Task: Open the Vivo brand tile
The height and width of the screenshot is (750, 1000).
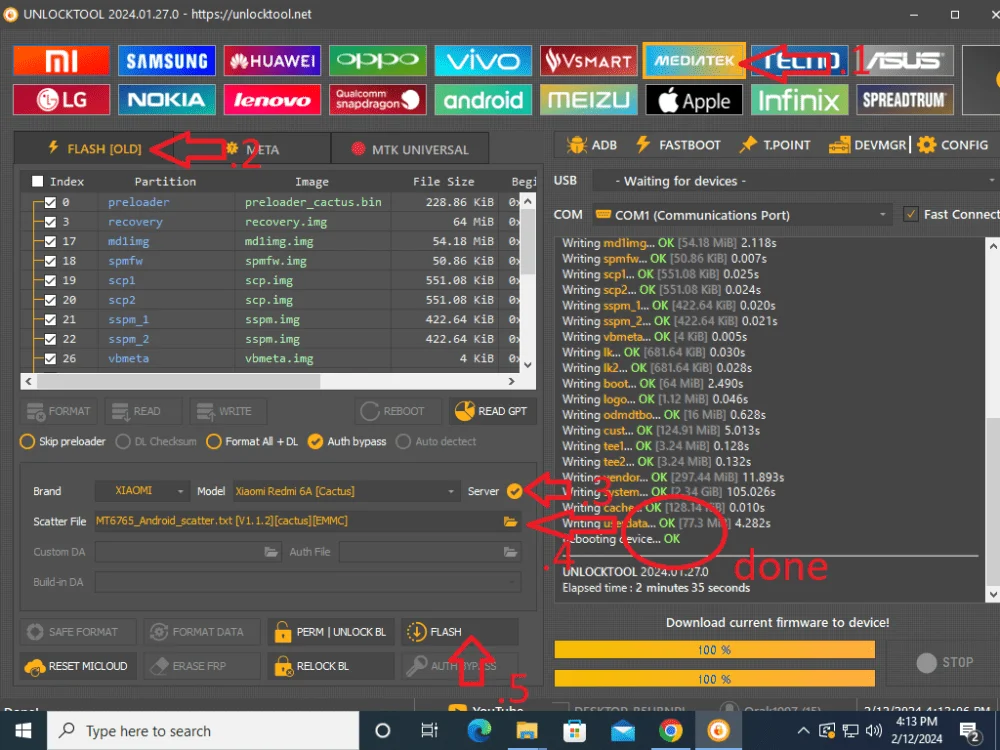Action: [x=483, y=61]
